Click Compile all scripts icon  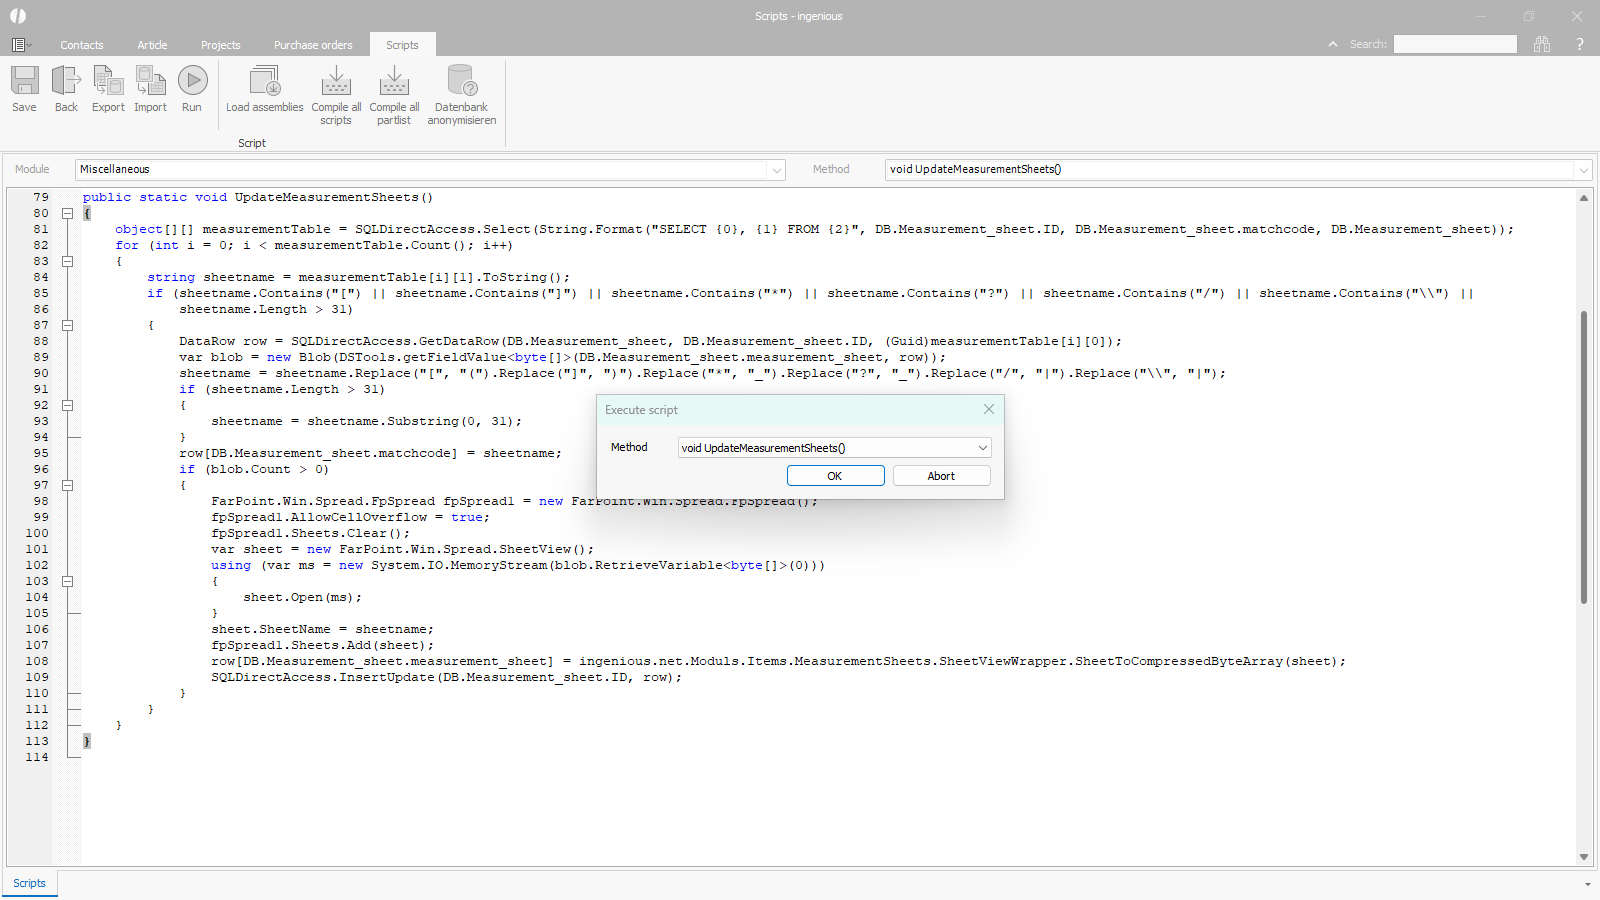coord(336,82)
